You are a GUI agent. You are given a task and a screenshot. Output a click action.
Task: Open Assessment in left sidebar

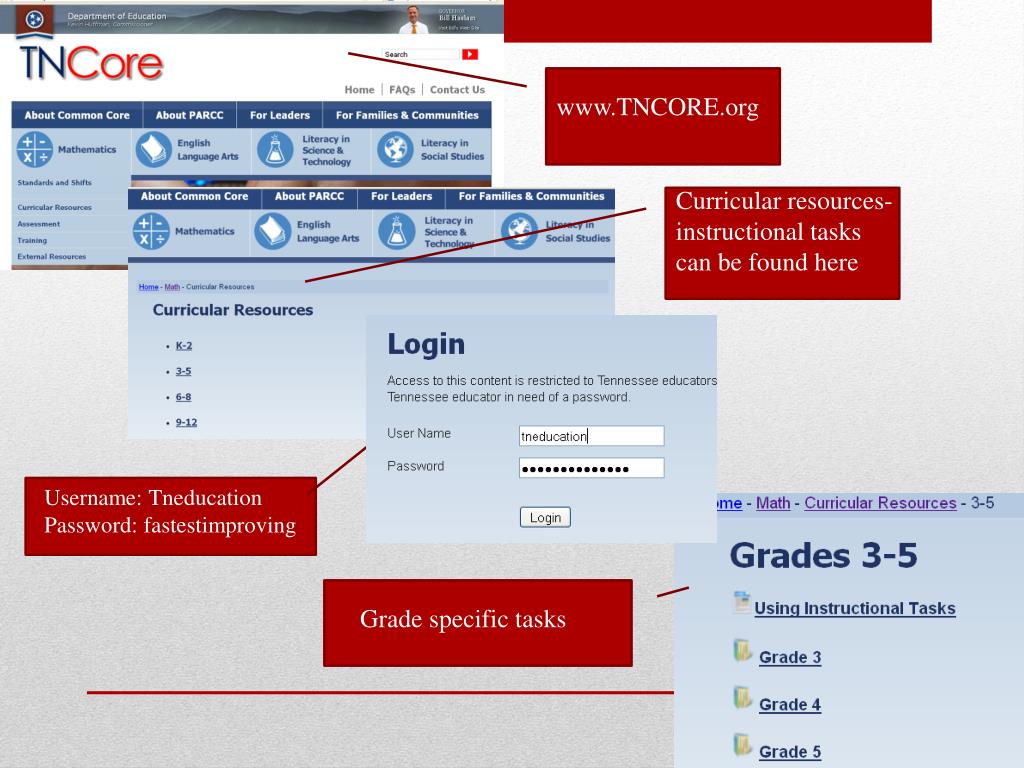pos(39,224)
